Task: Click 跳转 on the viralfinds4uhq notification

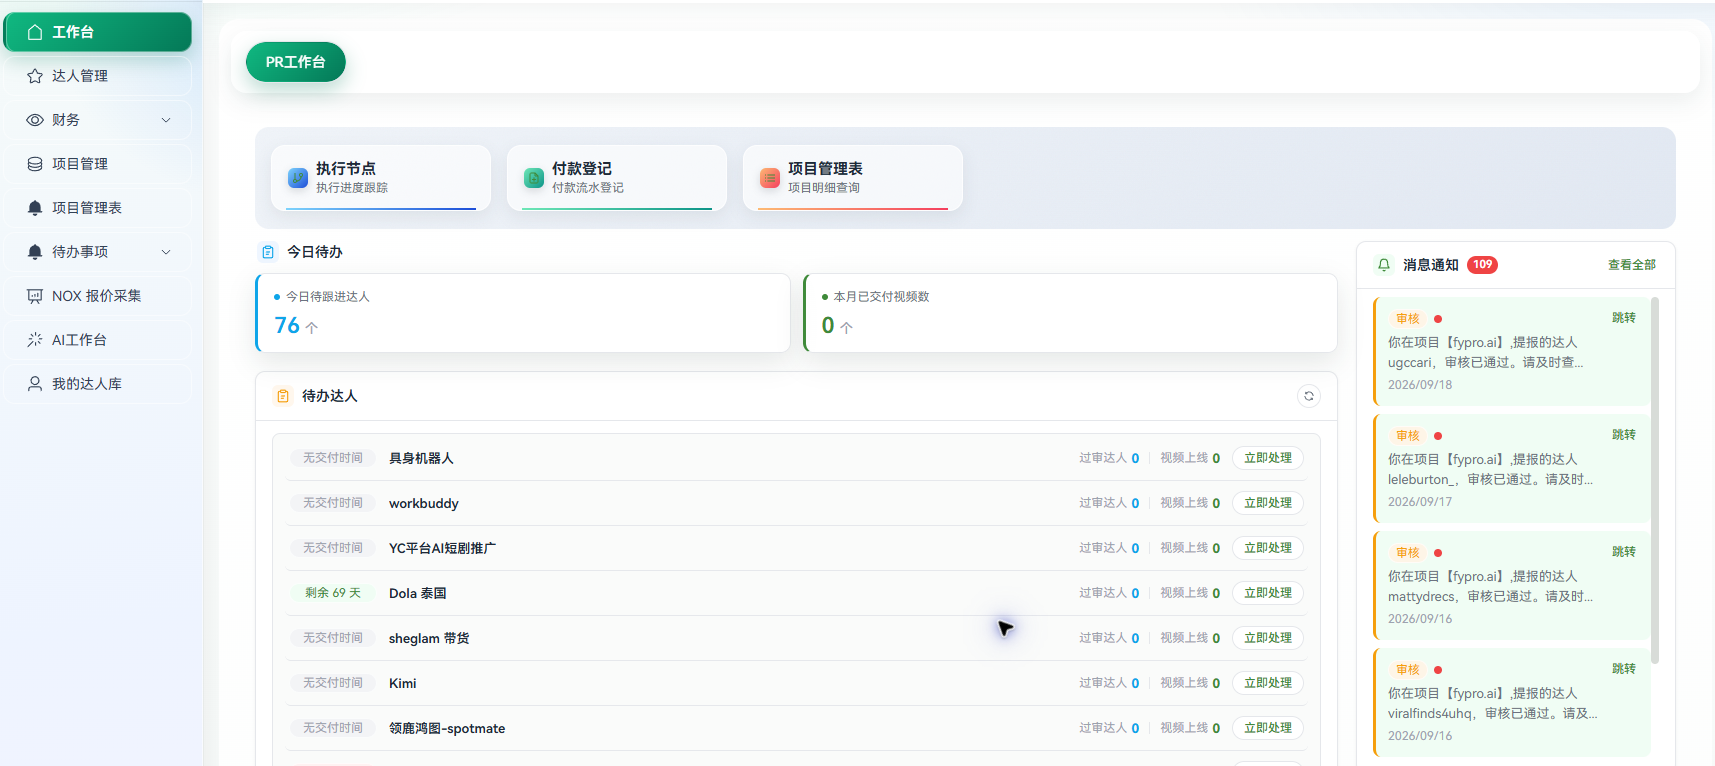Action: 1623,669
